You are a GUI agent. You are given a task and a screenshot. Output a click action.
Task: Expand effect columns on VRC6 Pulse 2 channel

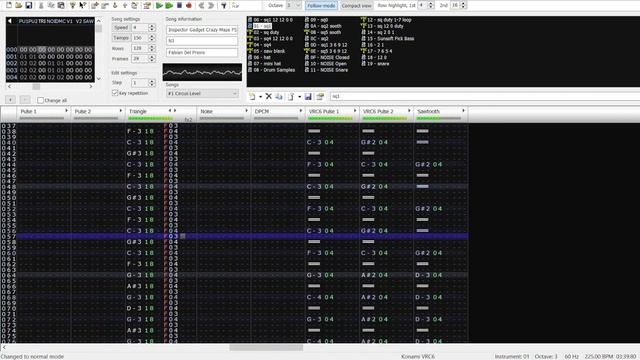pyautogui.click(x=409, y=111)
